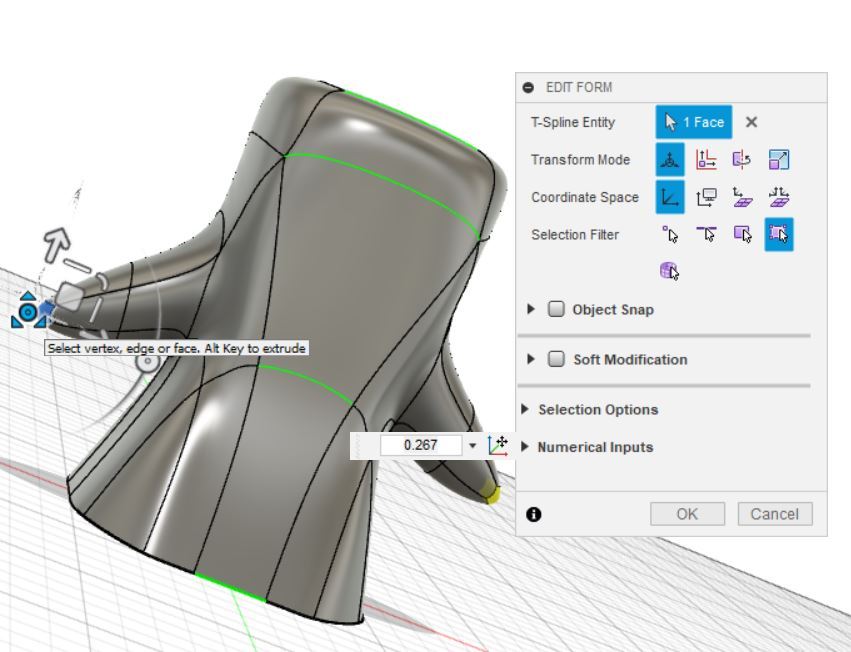The height and width of the screenshot is (652, 851).
Task: Click the translate arrow manipulator
Action: click(x=57, y=244)
